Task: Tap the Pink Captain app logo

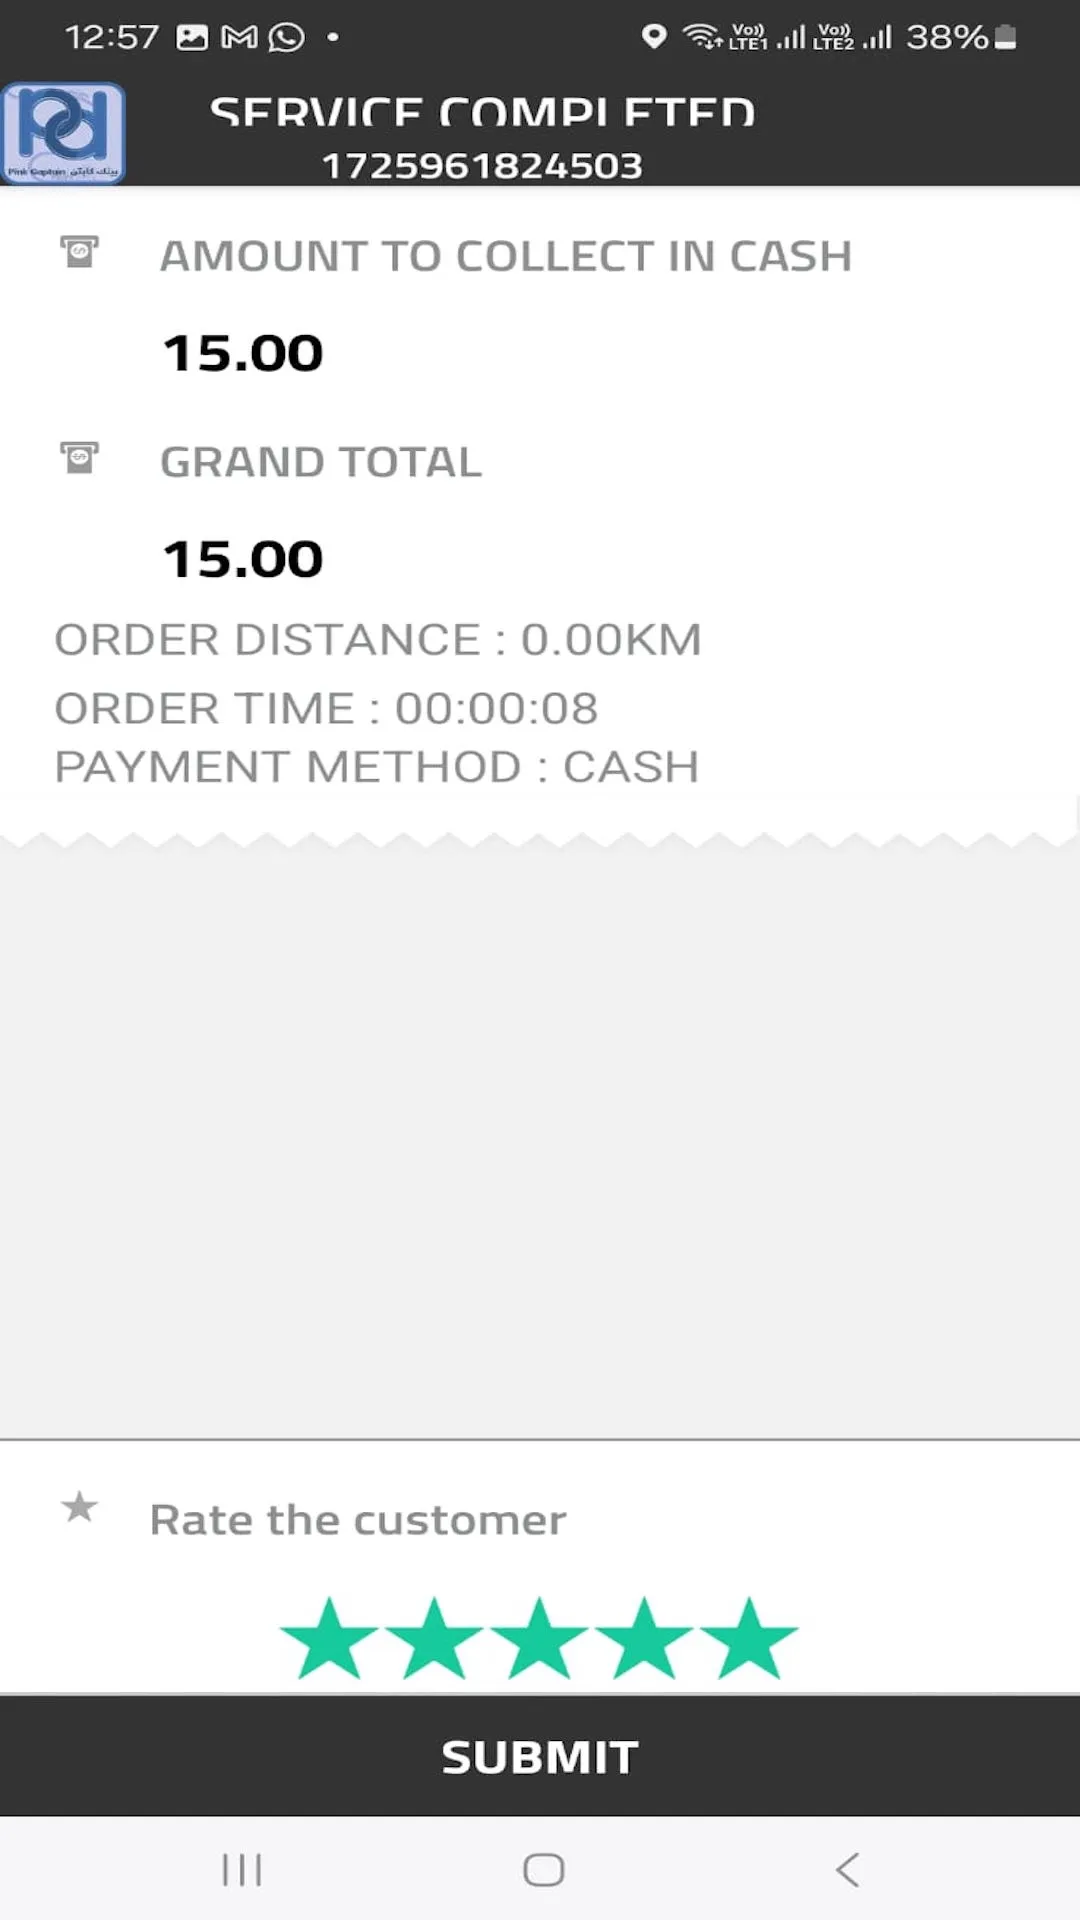Action: [63, 133]
